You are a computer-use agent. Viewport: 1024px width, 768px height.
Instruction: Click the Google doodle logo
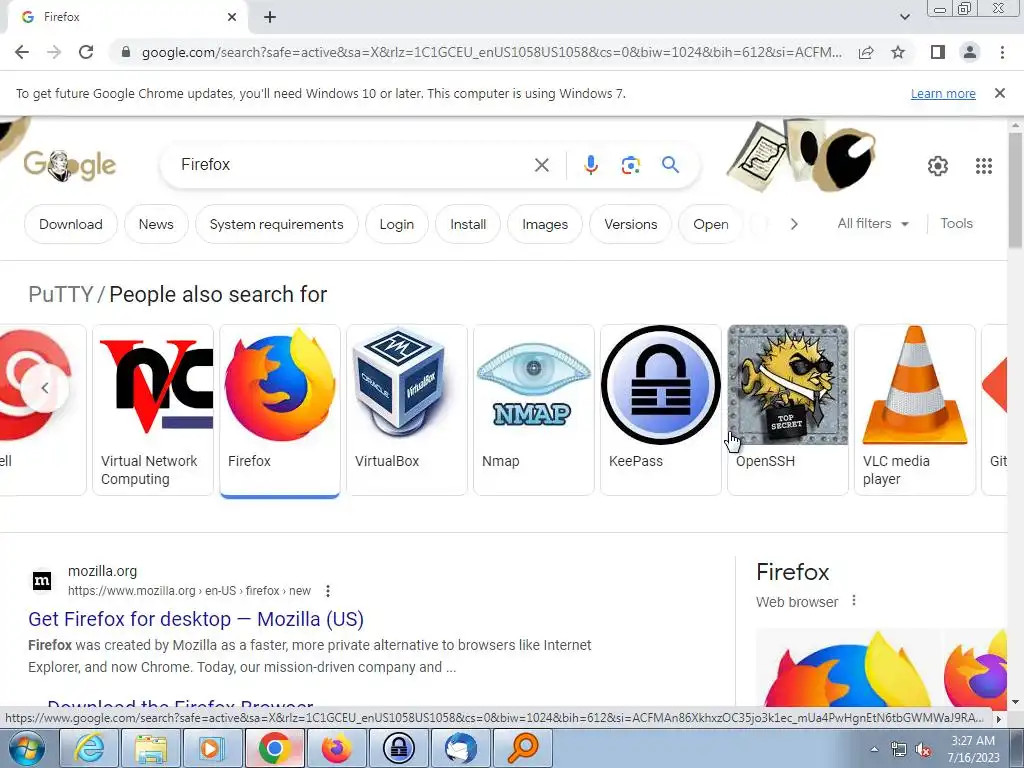click(x=69, y=165)
